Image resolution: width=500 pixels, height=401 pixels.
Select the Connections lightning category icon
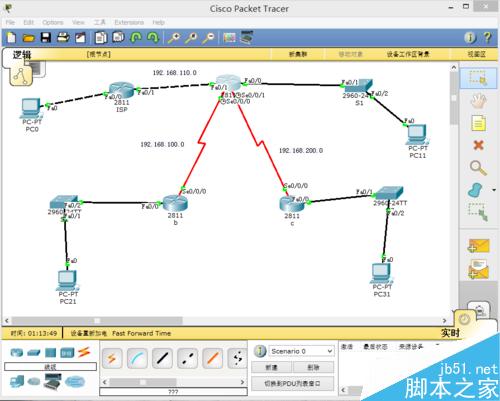[x=84, y=352]
